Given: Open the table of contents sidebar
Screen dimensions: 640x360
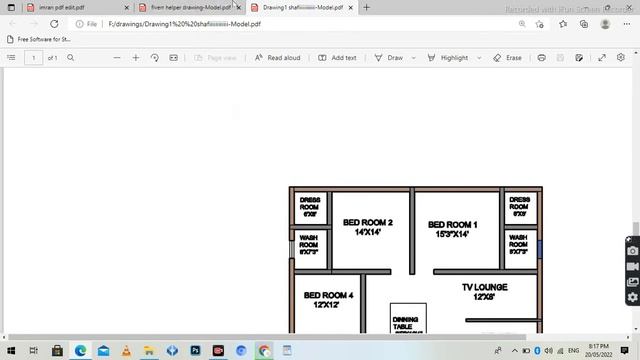Looking at the screenshot, I should pos(11,58).
